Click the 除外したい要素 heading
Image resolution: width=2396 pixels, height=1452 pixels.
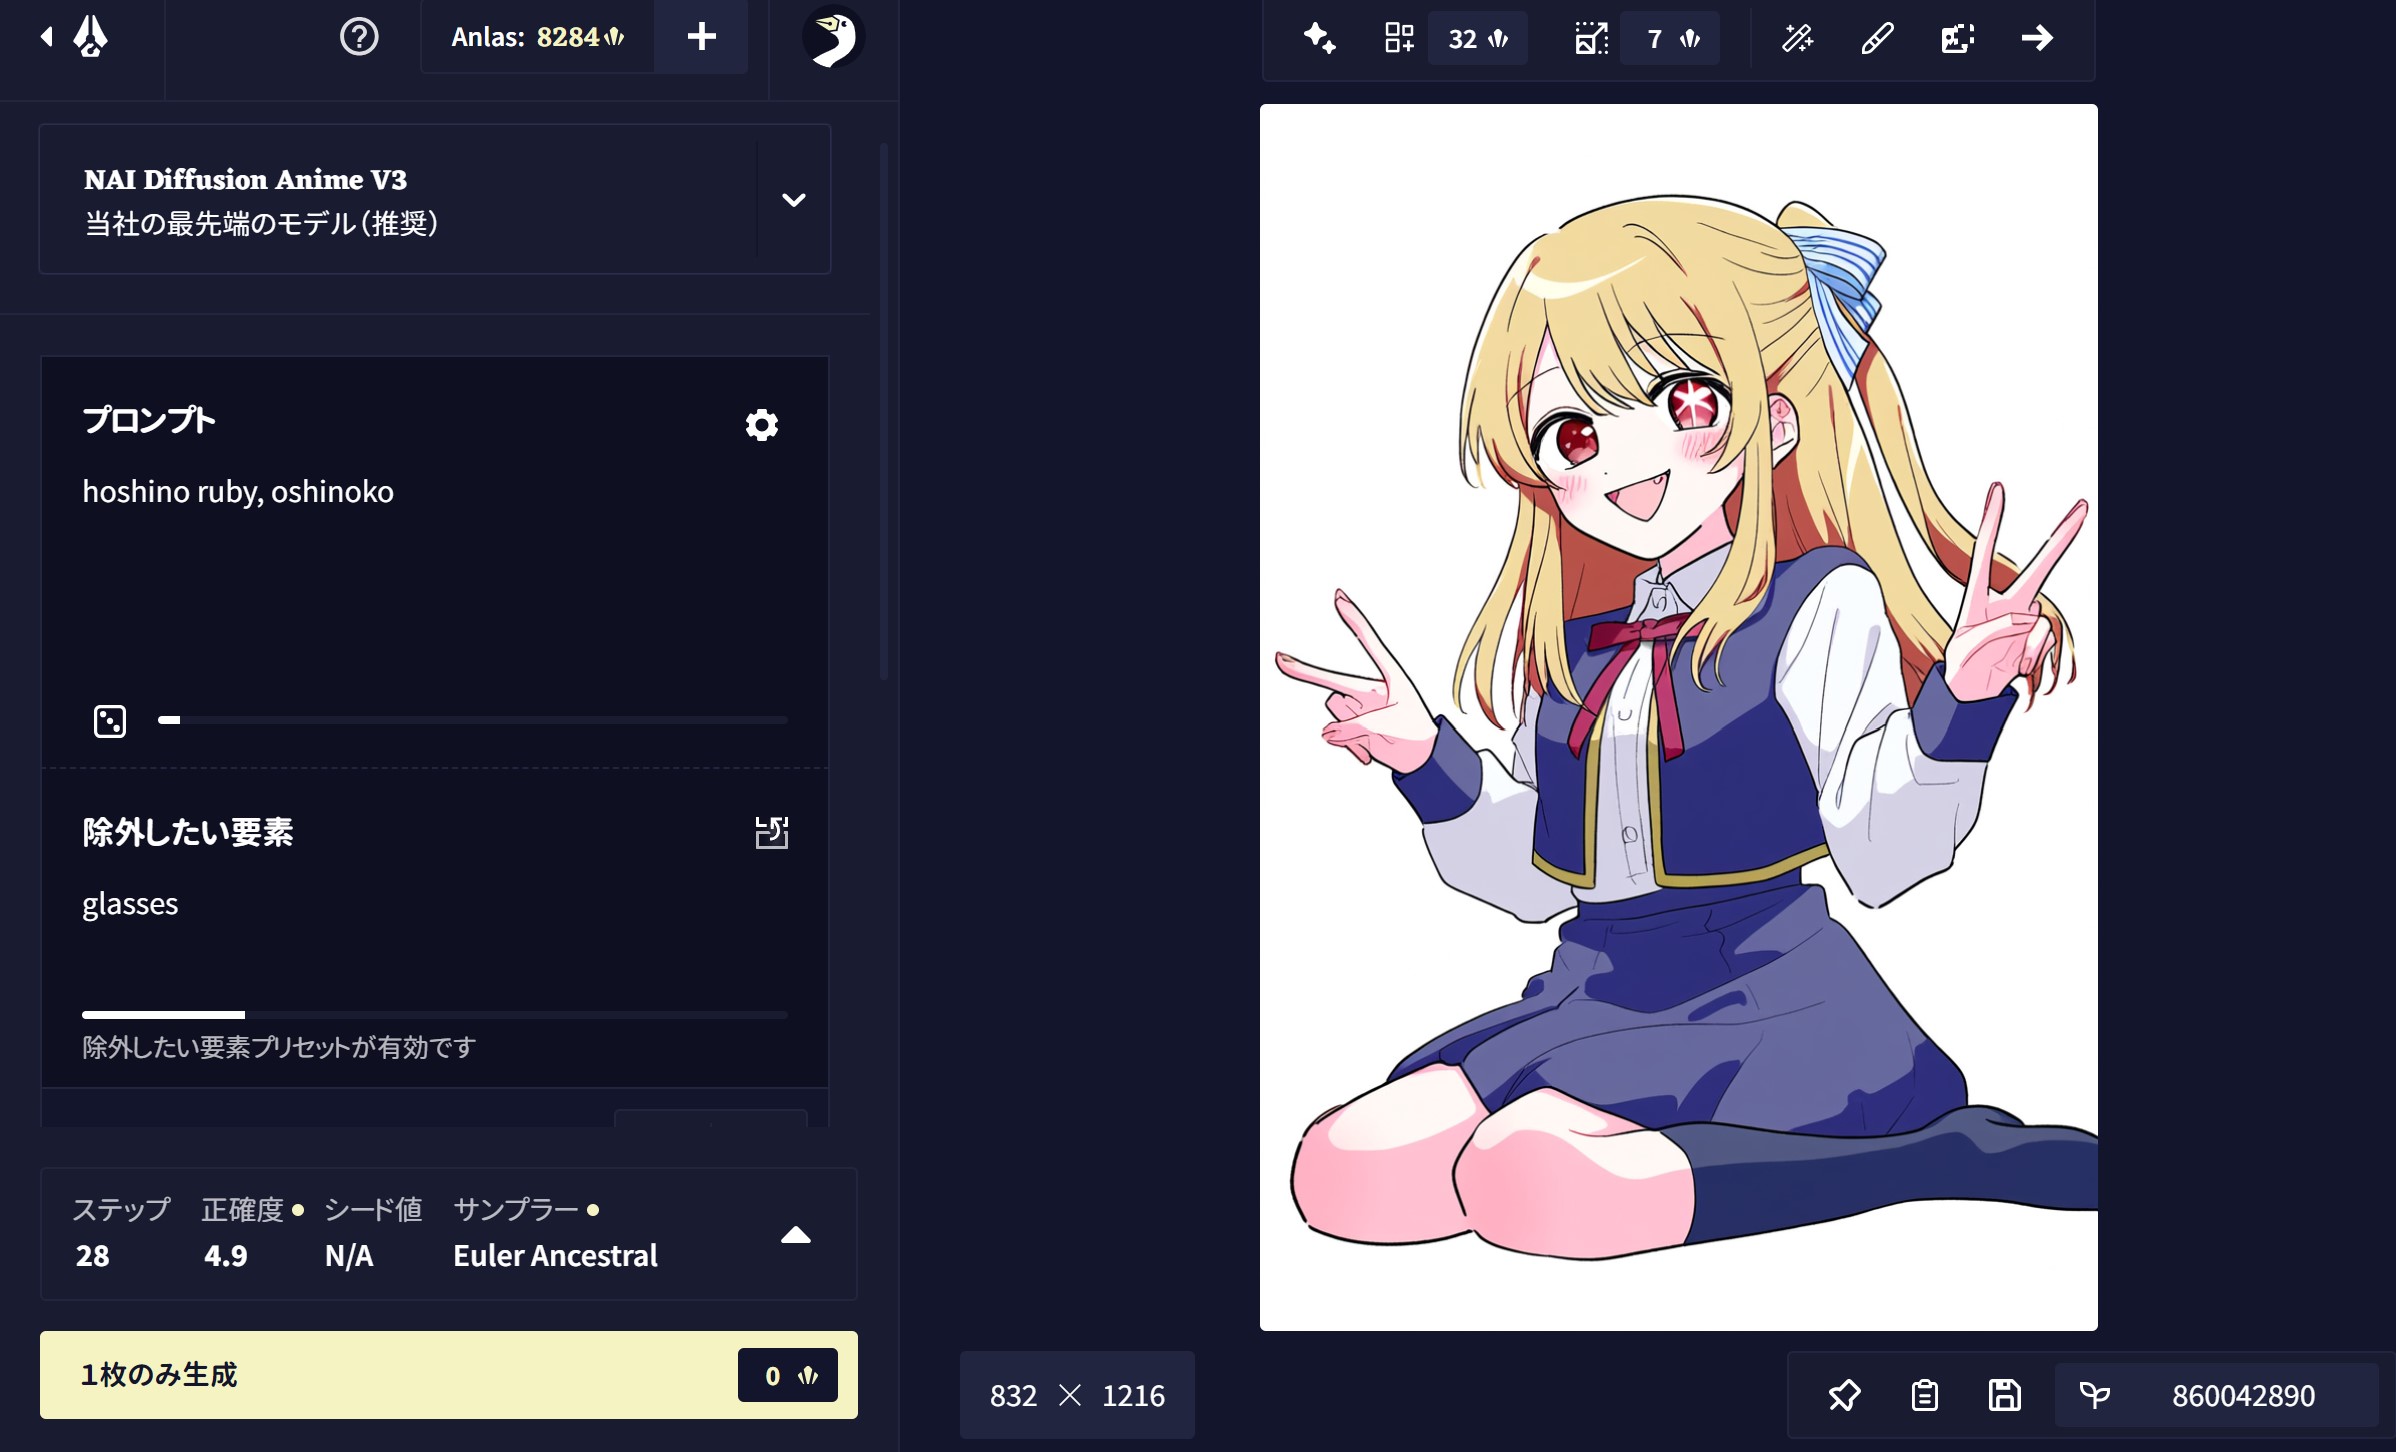click(x=188, y=832)
